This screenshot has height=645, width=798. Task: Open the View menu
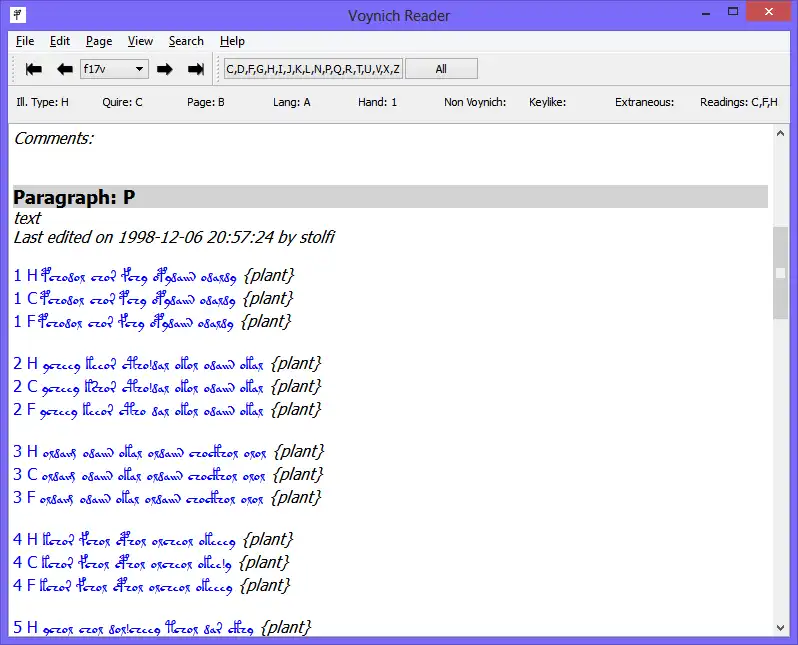pos(140,41)
